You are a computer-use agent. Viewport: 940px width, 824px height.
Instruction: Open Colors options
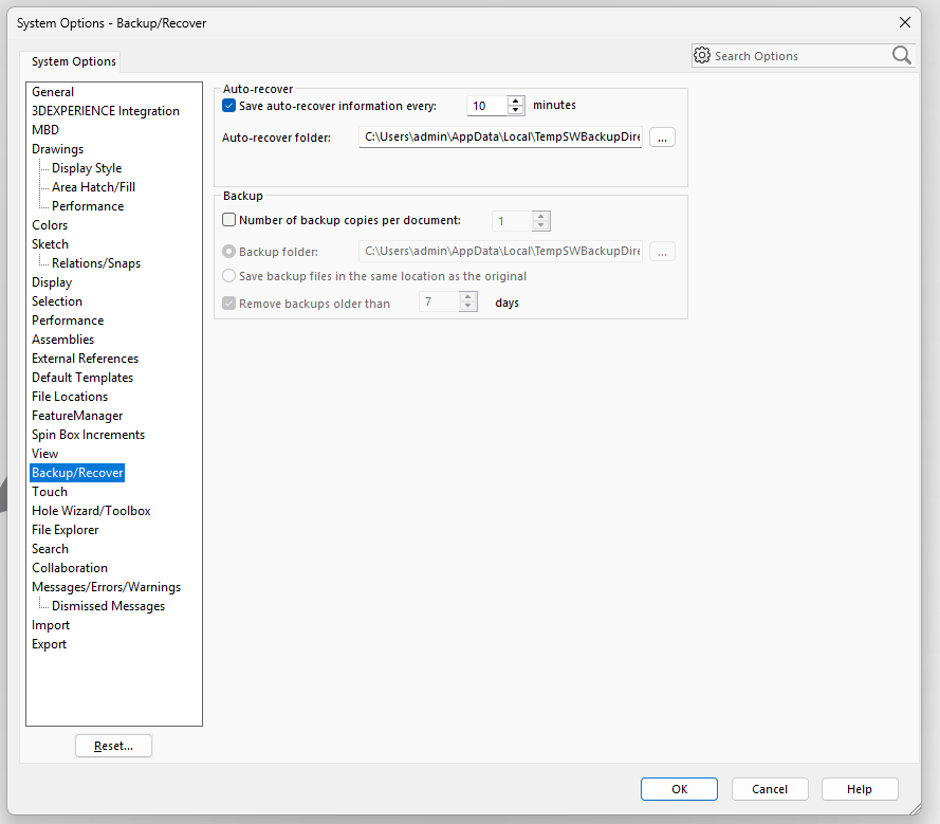pos(50,225)
